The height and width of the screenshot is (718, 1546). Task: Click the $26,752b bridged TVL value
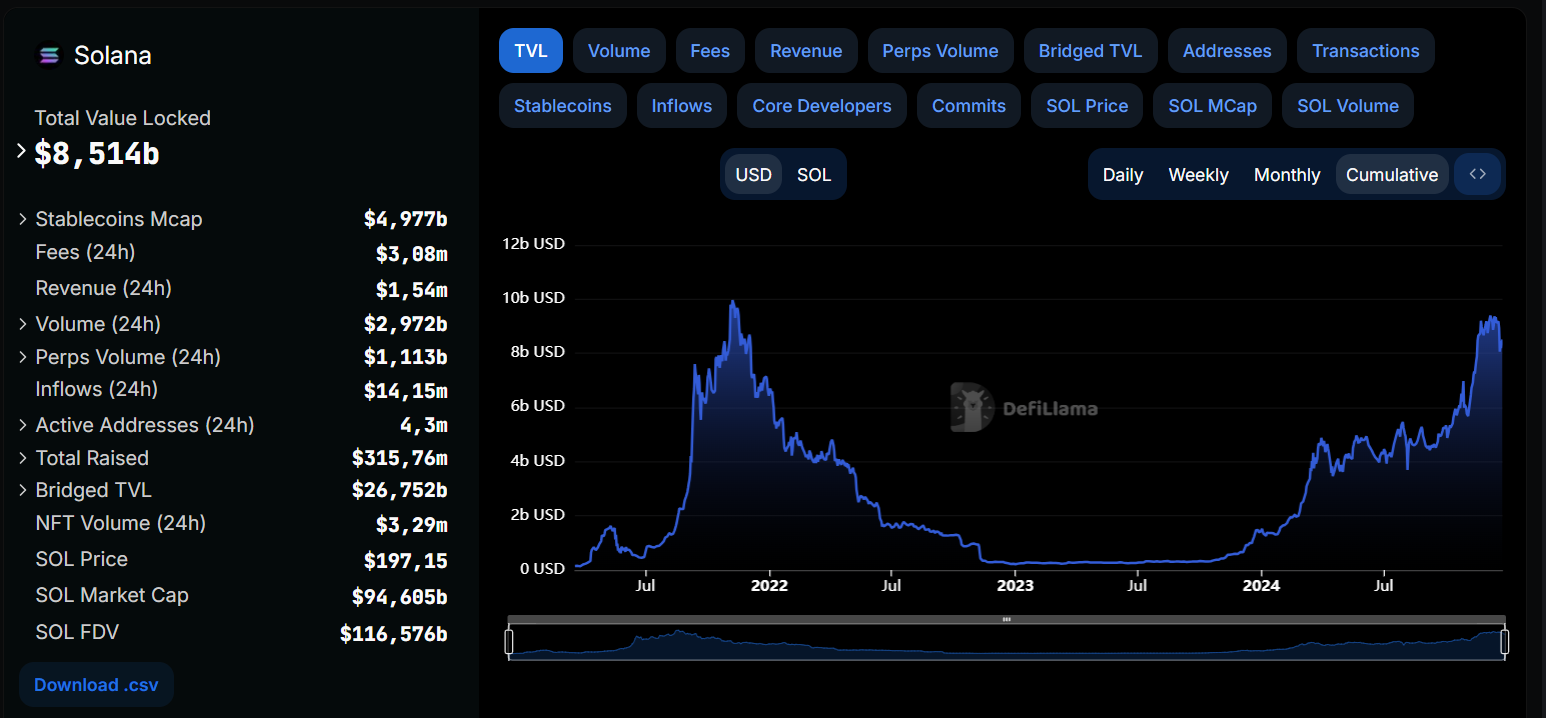pos(399,490)
